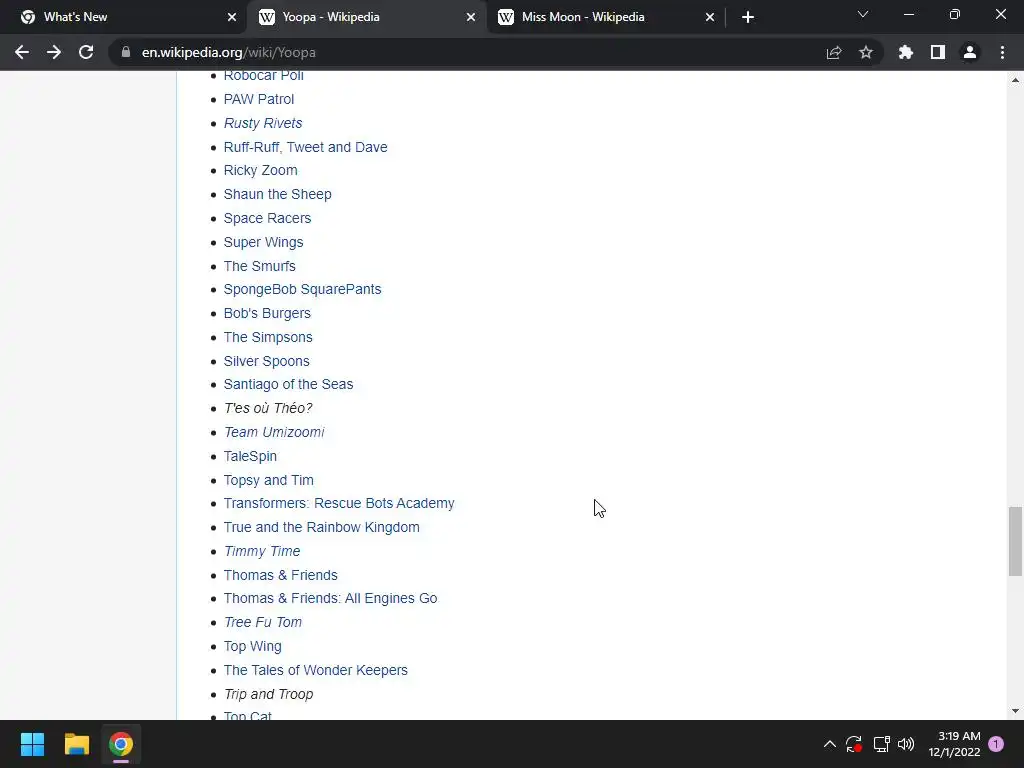Click the address bar URL
The height and width of the screenshot is (768, 1024).
(229, 52)
